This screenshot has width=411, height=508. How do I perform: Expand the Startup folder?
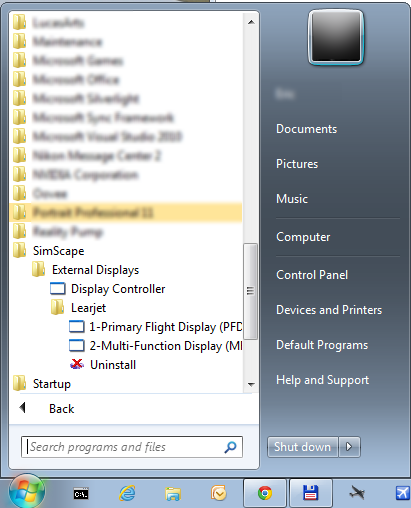coord(52,384)
